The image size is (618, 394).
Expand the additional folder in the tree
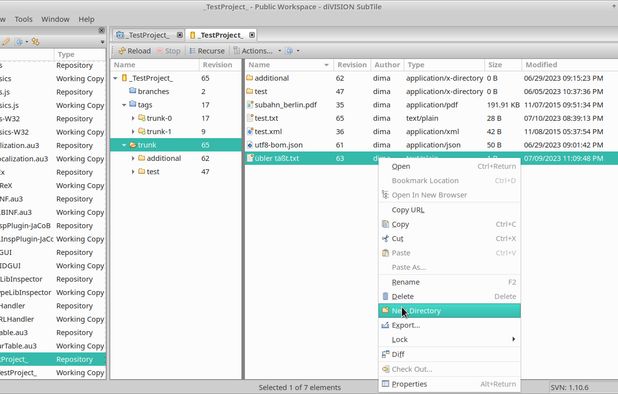click(x=133, y=158)
